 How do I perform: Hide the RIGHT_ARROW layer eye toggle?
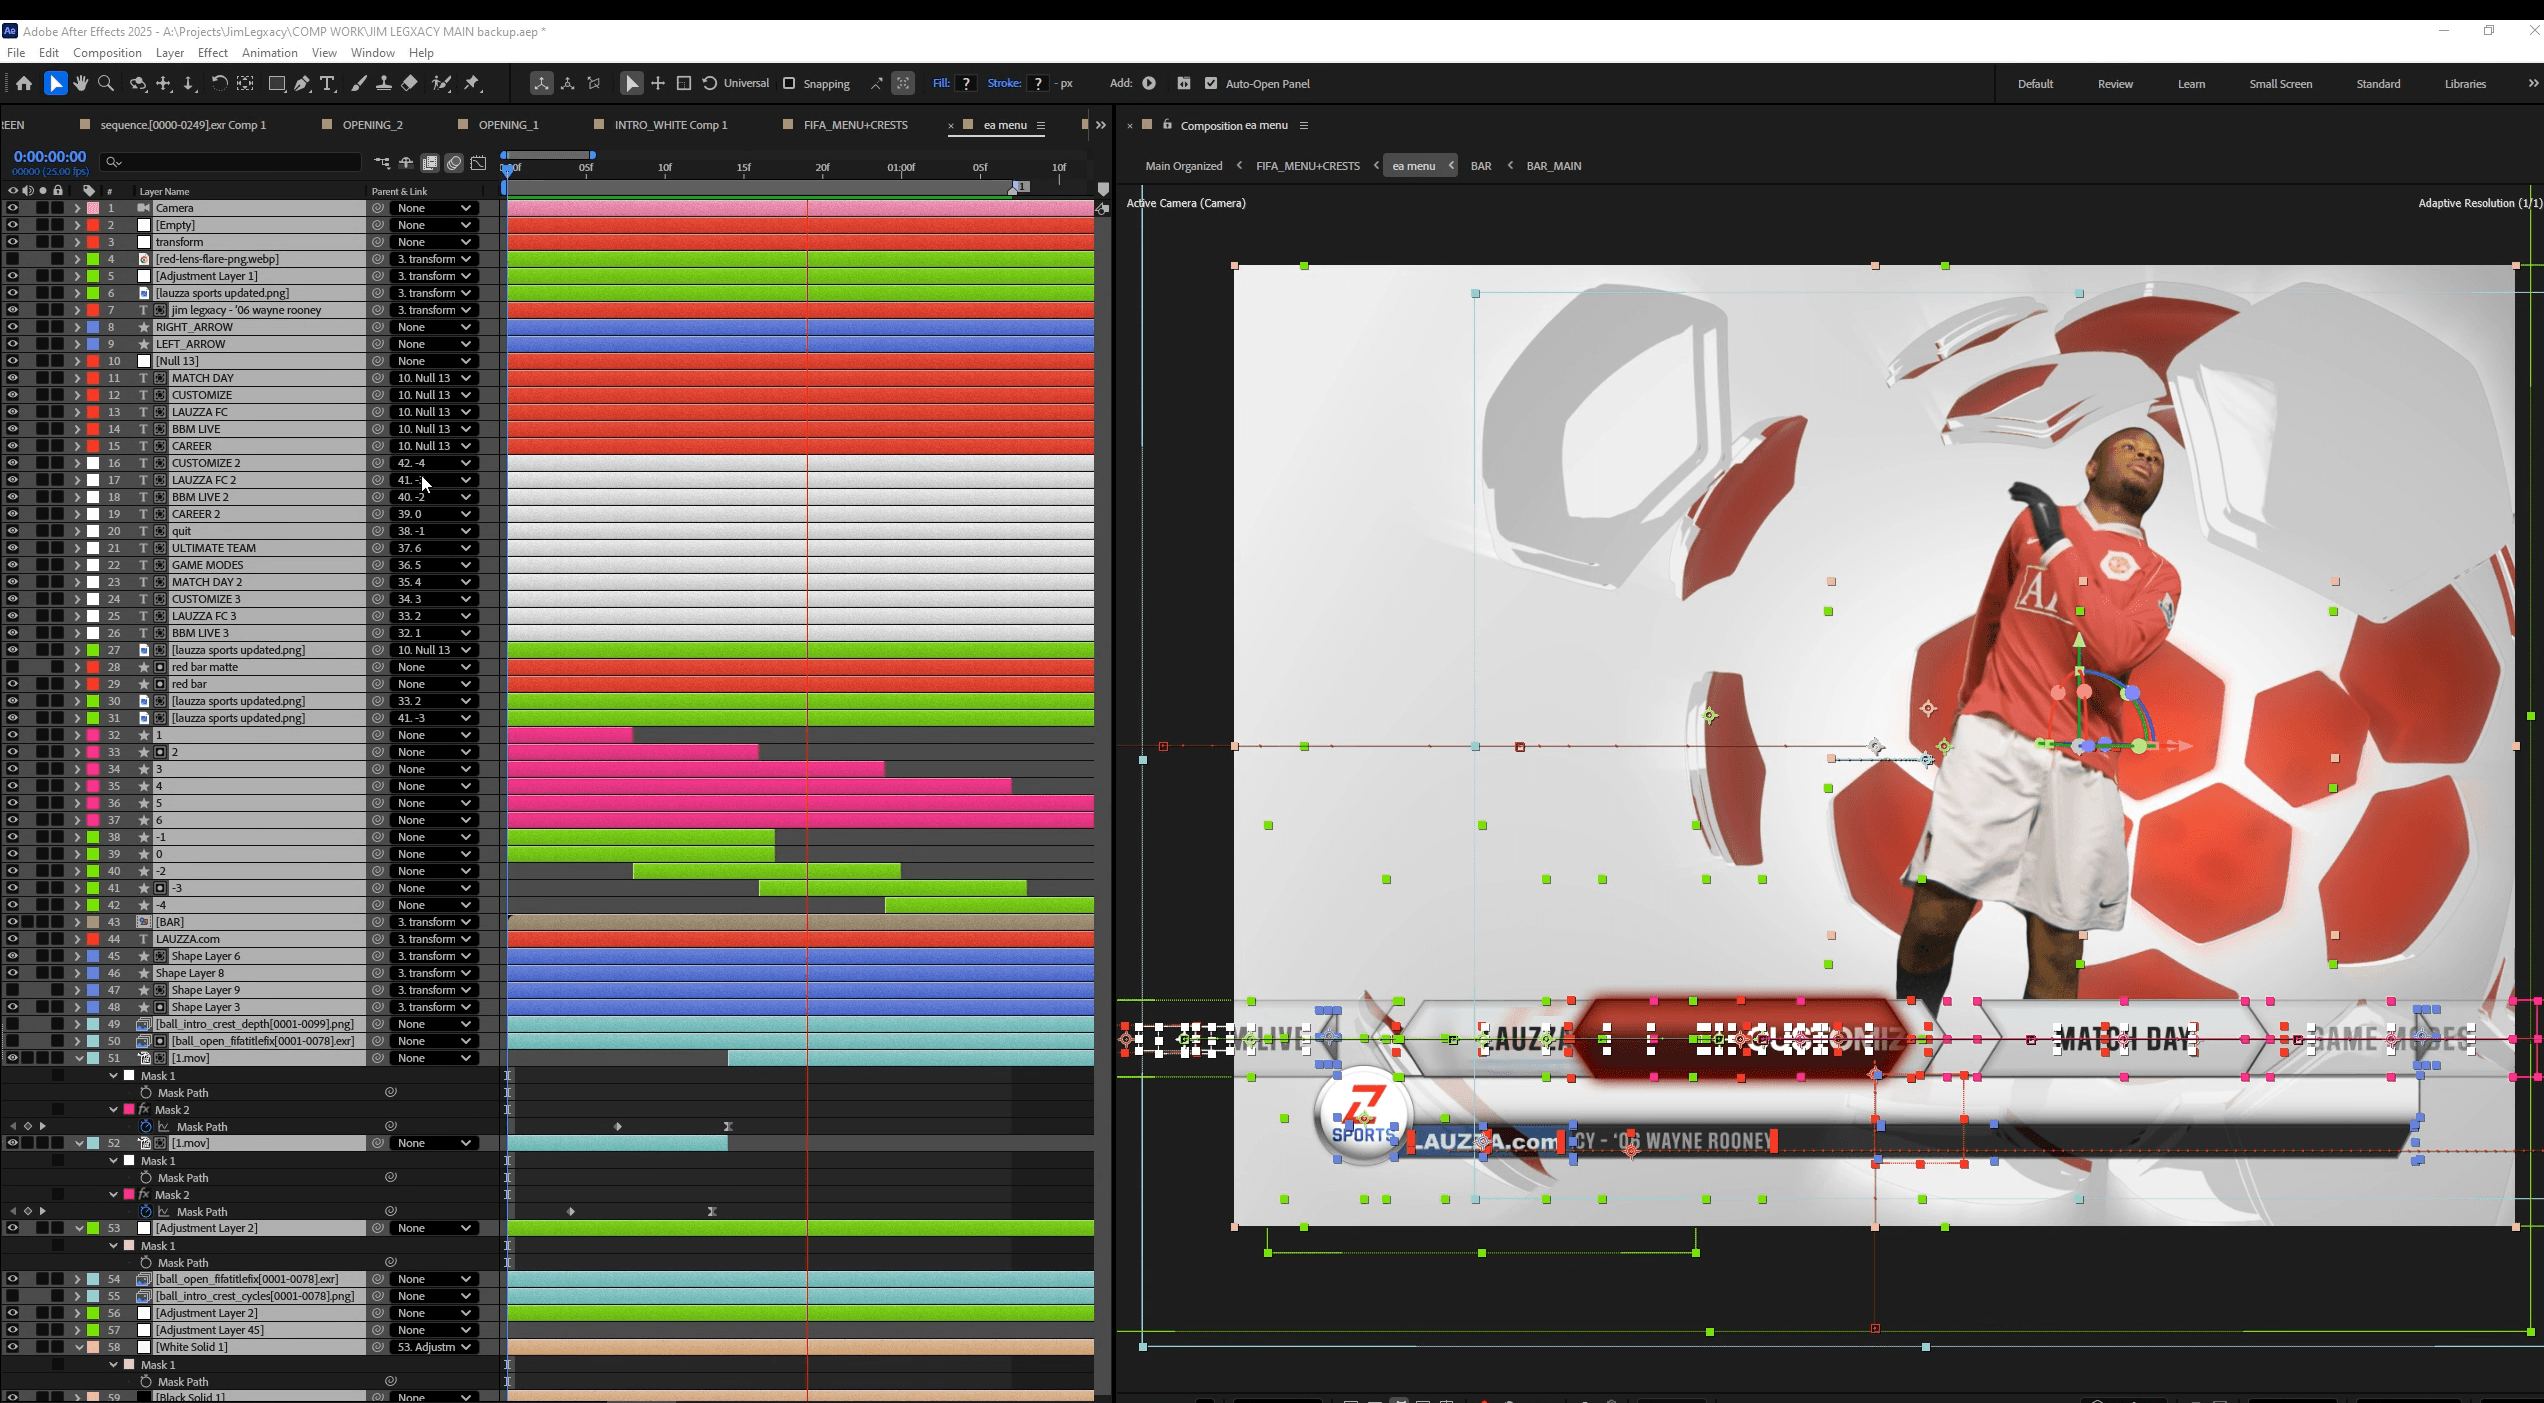tap(12, 327)
